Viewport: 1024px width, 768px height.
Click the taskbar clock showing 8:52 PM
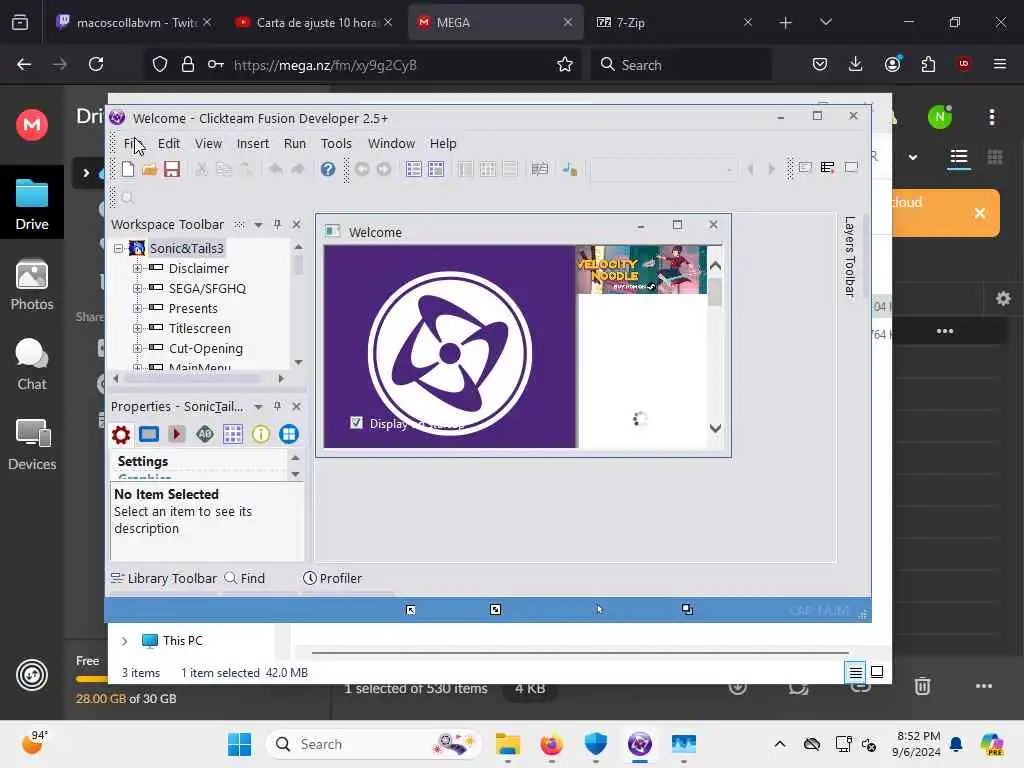918,744
